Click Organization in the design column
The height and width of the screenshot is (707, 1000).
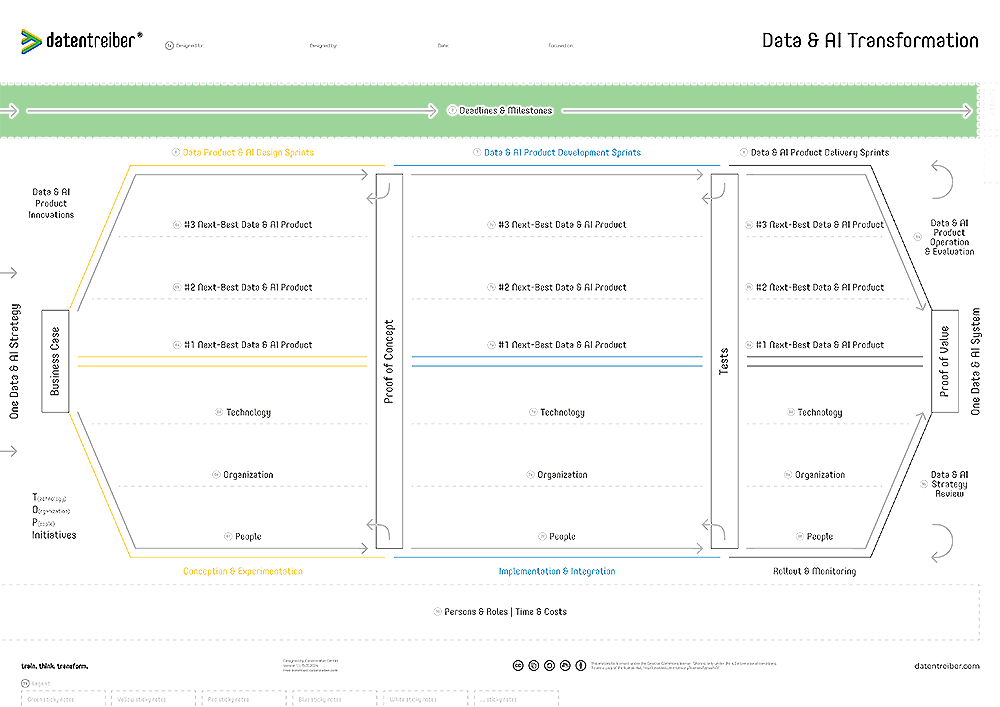click(x=248, y=475)
